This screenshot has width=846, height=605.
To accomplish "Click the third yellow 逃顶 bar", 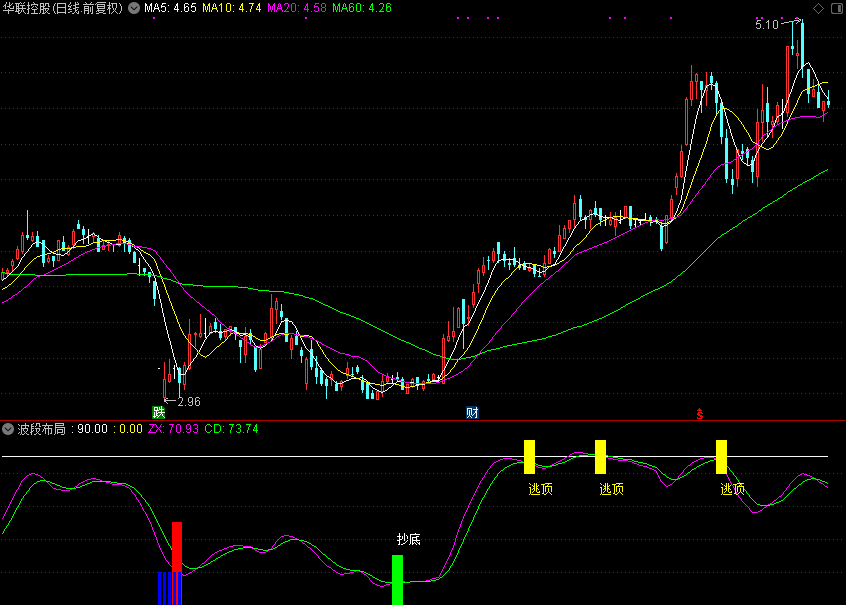I will [x=721, y=457].
